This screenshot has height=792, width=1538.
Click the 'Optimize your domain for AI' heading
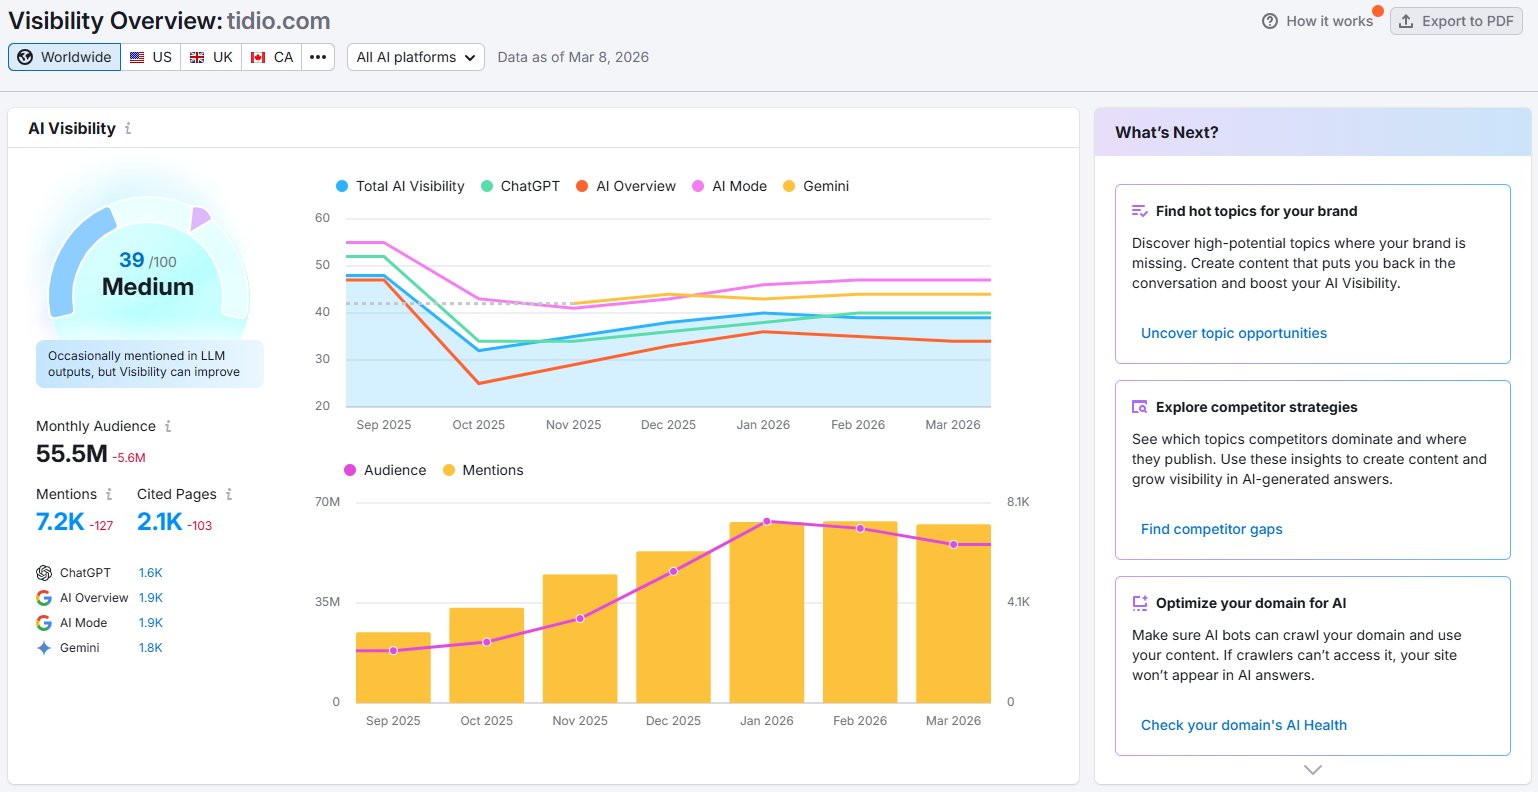[1251, 603]
